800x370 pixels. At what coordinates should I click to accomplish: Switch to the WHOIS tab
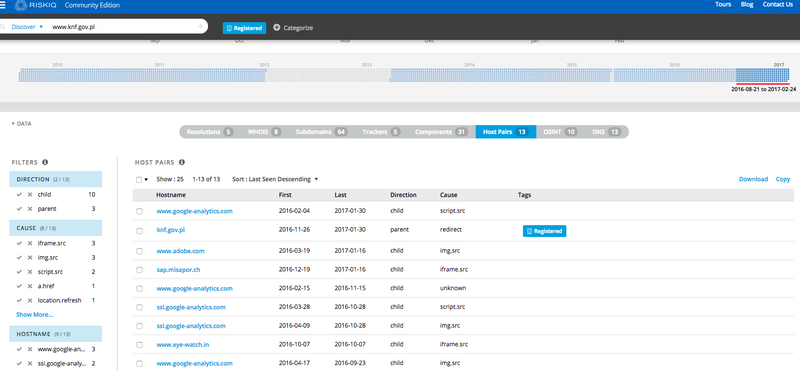click(264, 132)
